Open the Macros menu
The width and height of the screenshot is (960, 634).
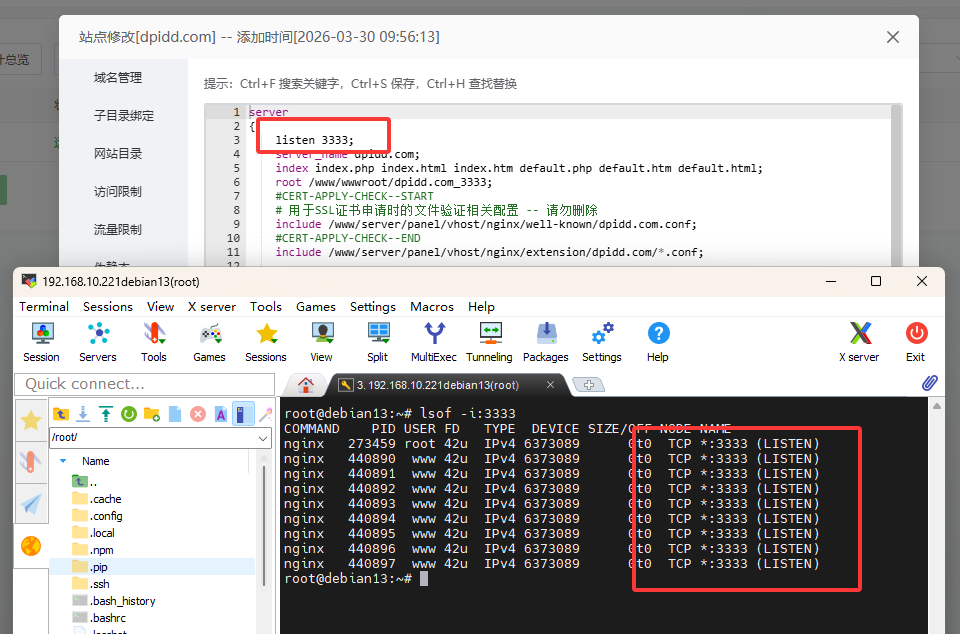coord(432,307)
